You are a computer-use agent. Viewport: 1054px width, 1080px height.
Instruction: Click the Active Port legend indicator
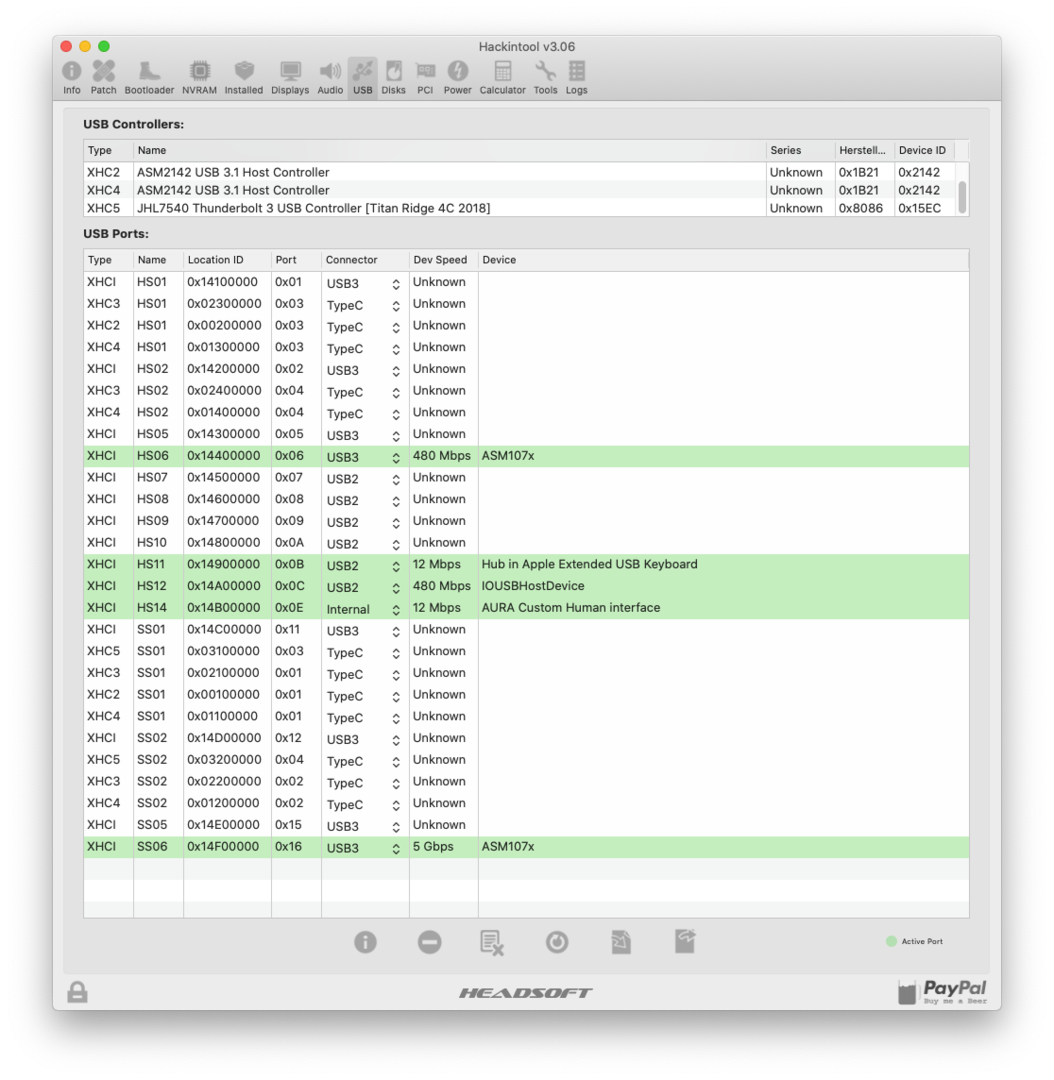click(891, 941)
